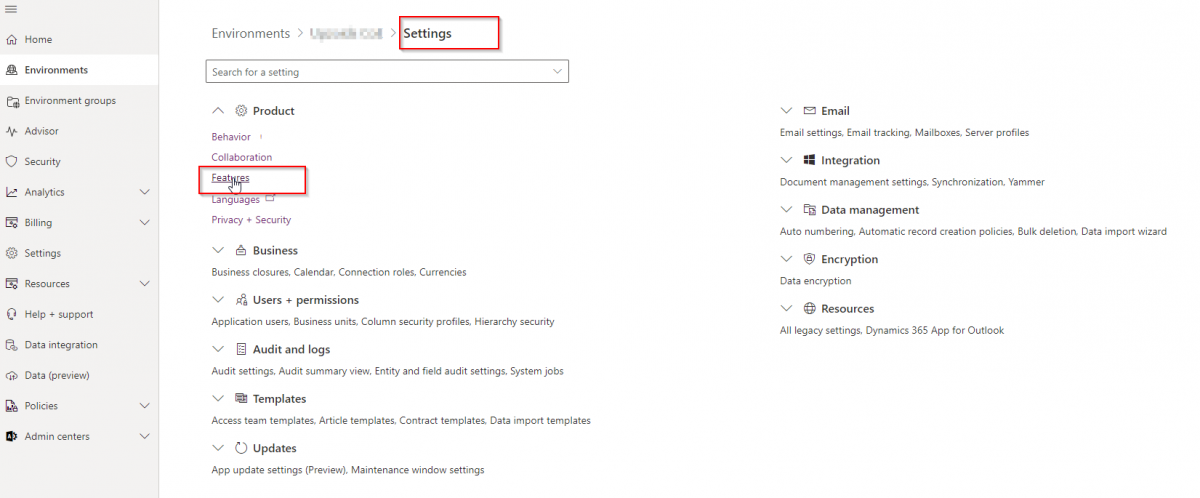Open Environments in the left navigation
1200x498 pixels.
pyautogui.click(x=56, y=70)
